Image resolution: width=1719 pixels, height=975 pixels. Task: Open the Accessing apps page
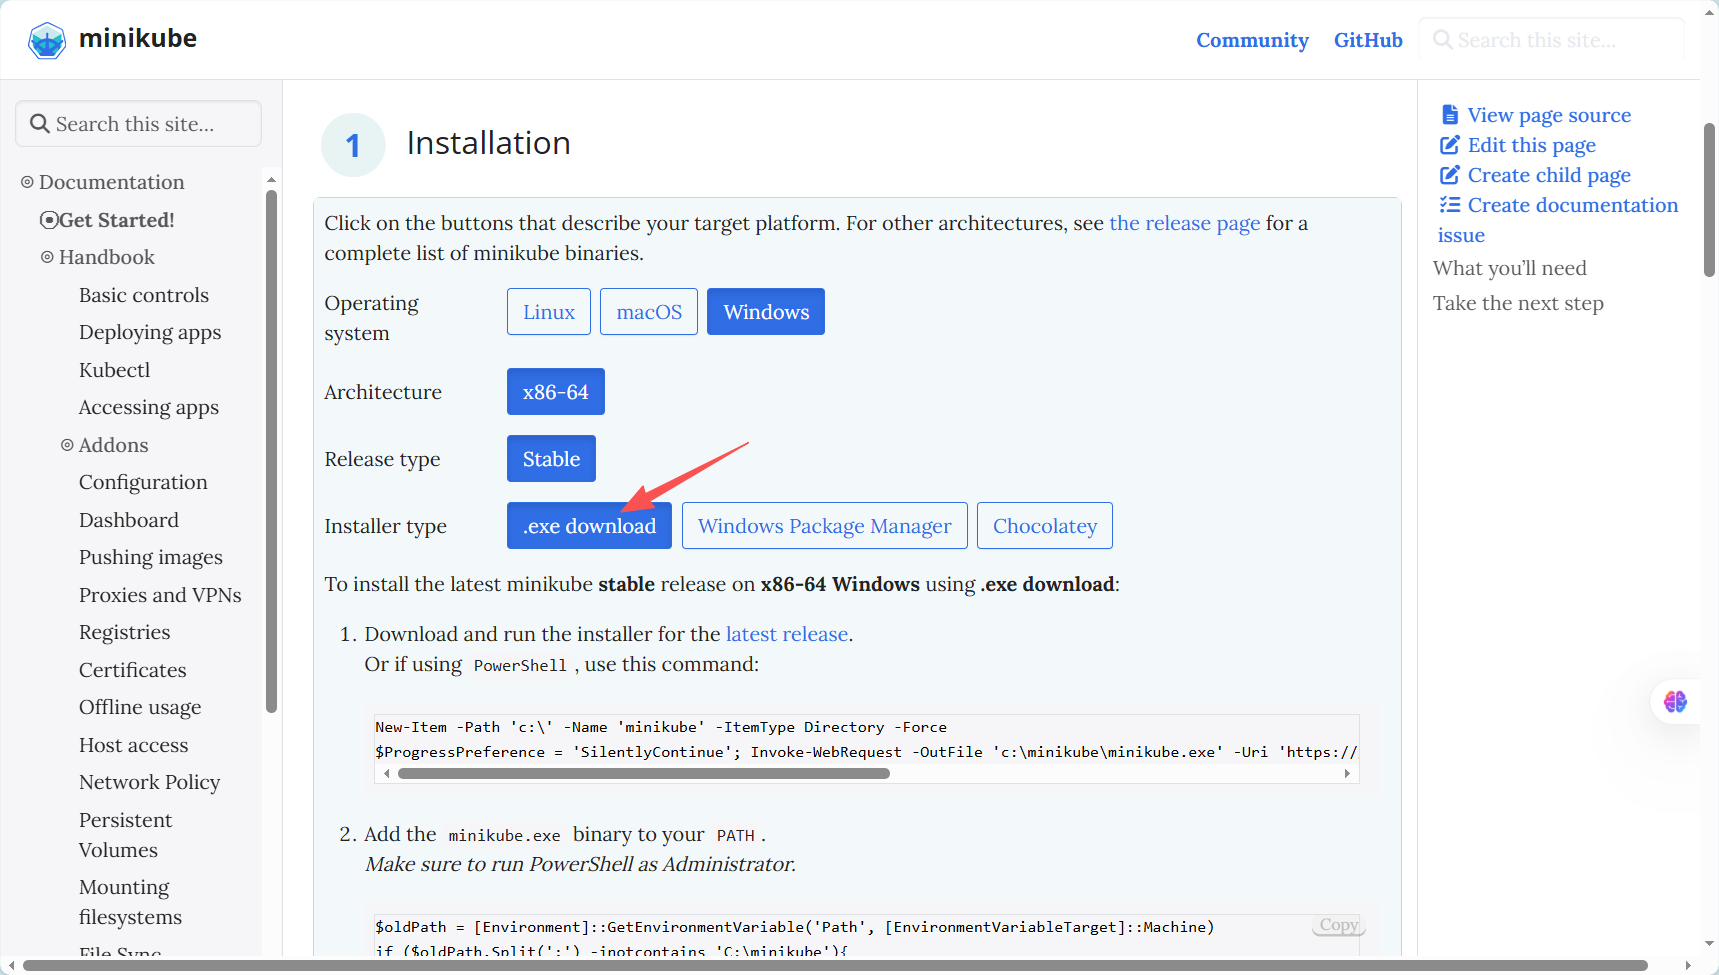pos(149,407)
